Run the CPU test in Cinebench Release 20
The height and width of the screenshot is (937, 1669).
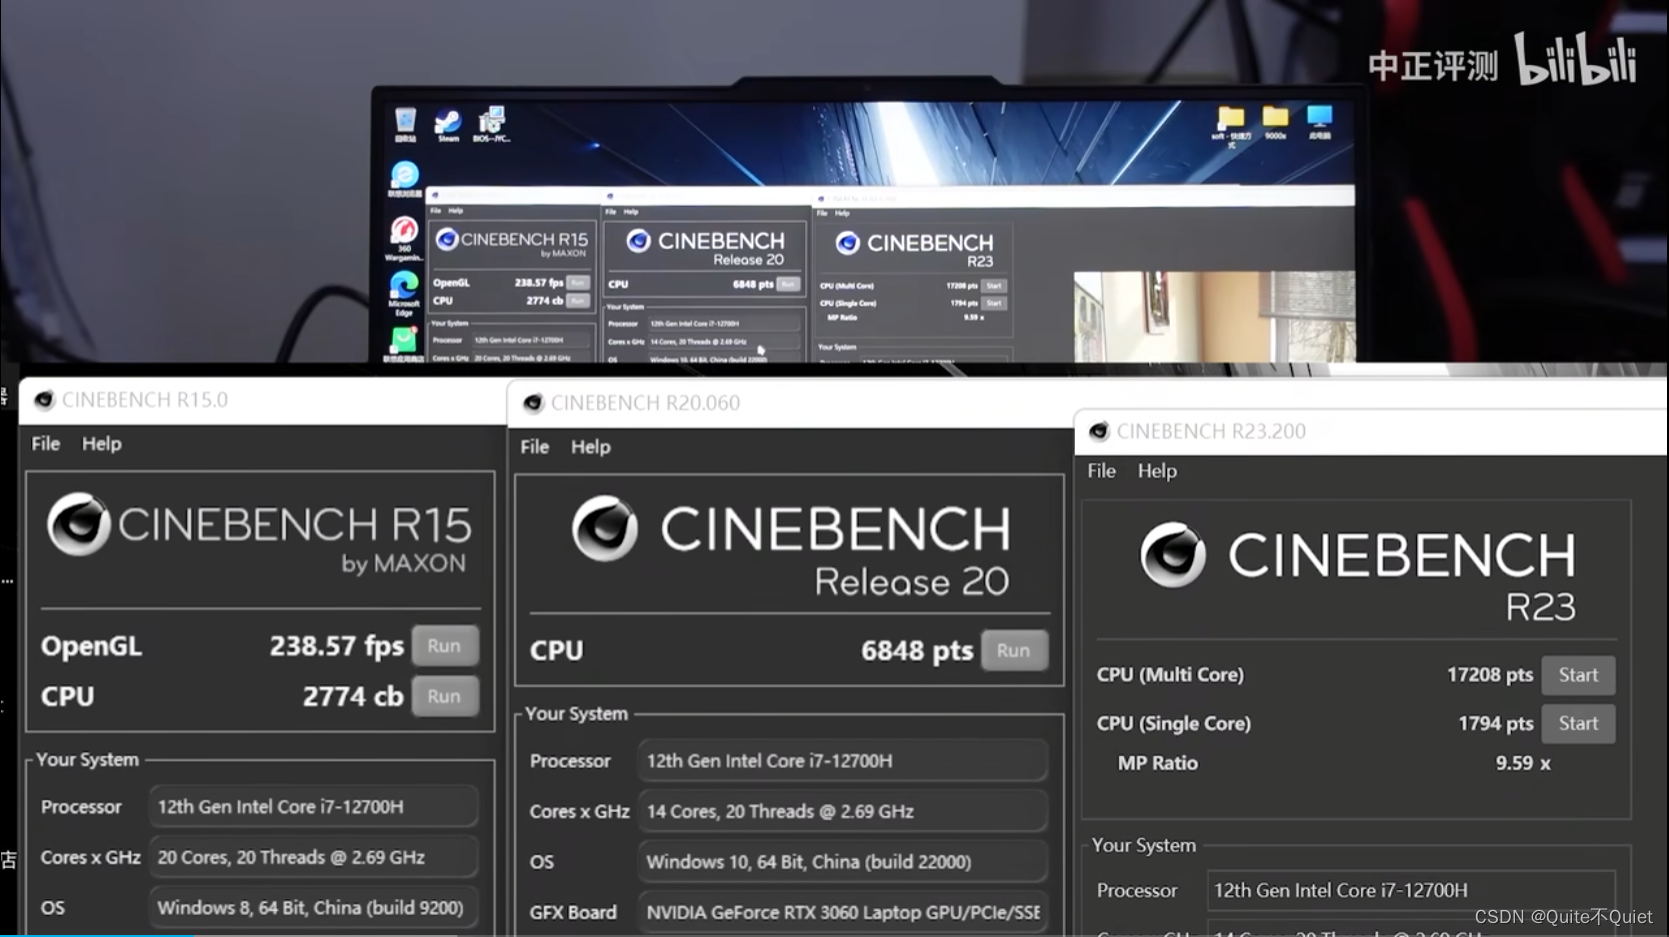point(1013,650)
